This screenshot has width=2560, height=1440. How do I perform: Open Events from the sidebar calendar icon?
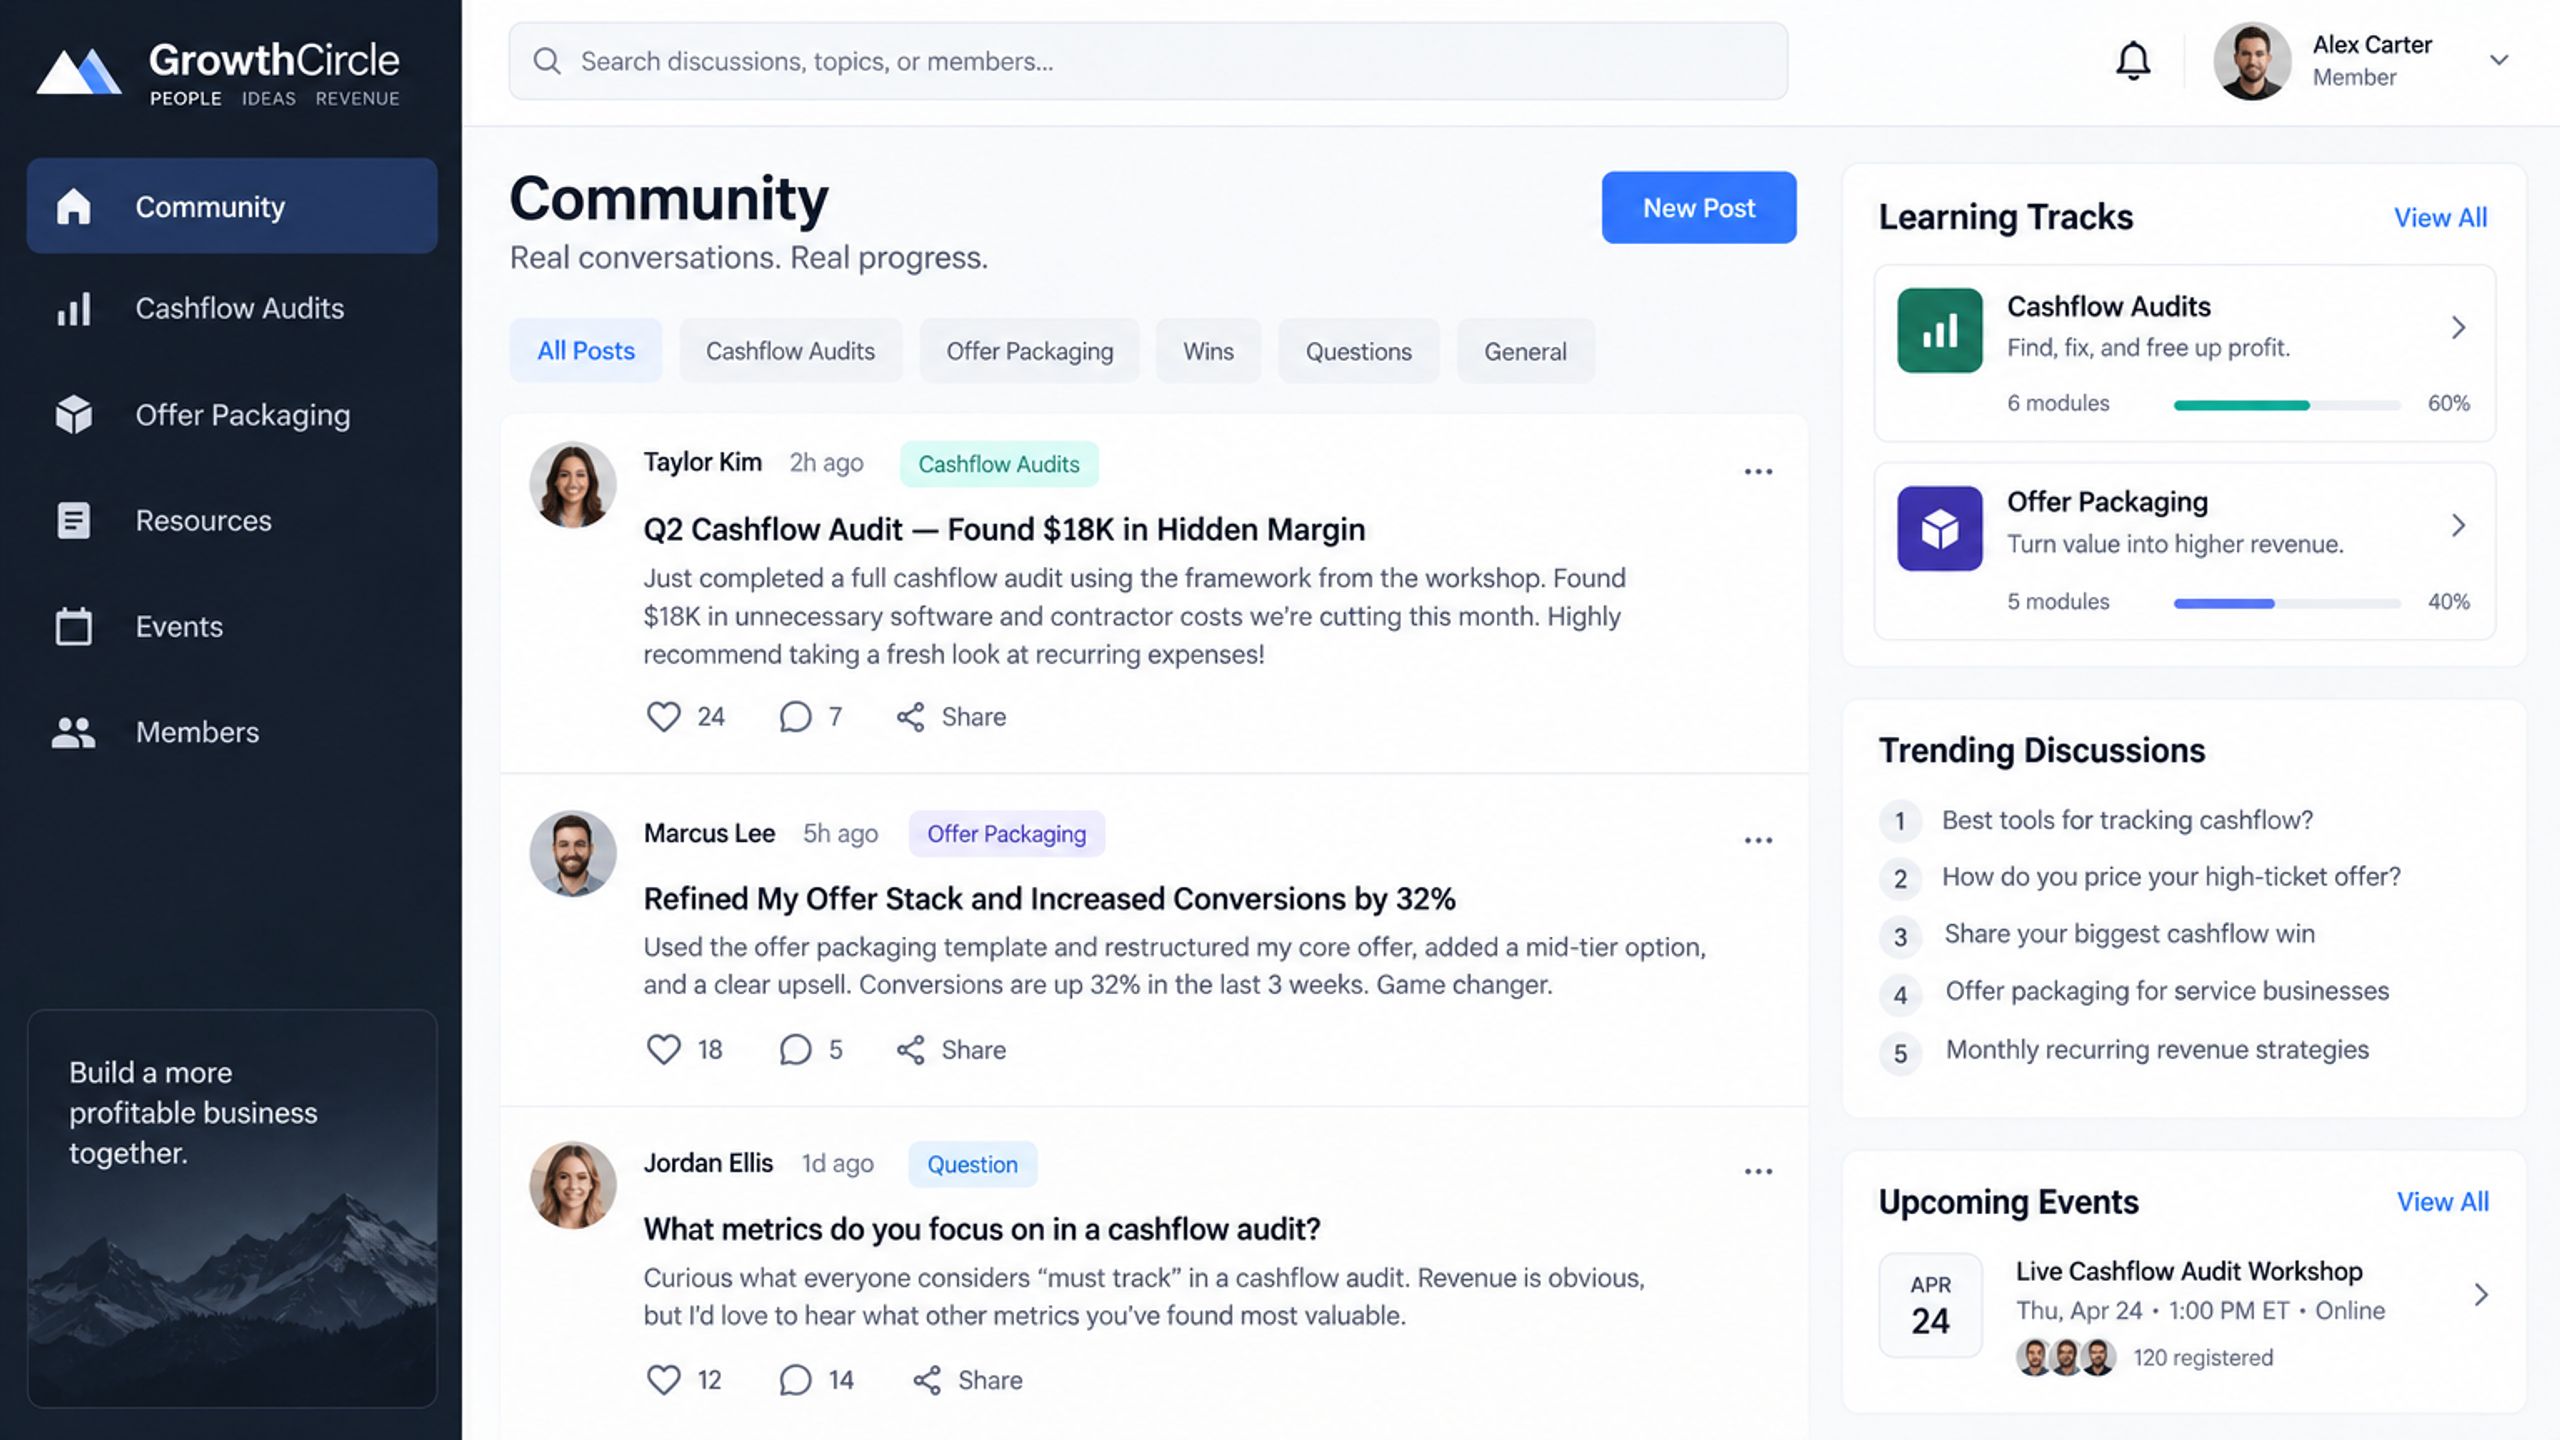coord(73,627)
